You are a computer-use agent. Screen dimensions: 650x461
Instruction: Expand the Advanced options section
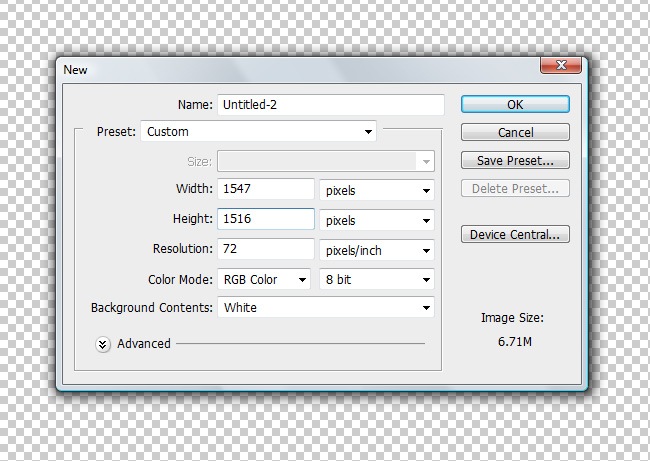[x=143, y=343]
